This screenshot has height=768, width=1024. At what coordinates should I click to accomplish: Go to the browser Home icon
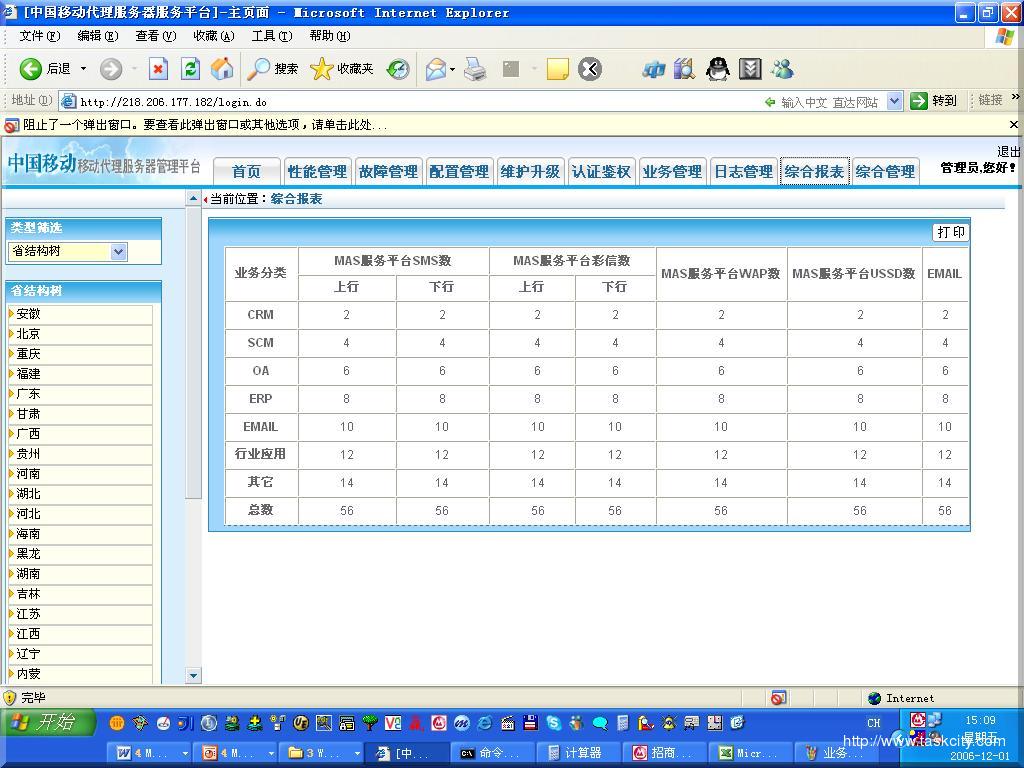click(222, 69)
